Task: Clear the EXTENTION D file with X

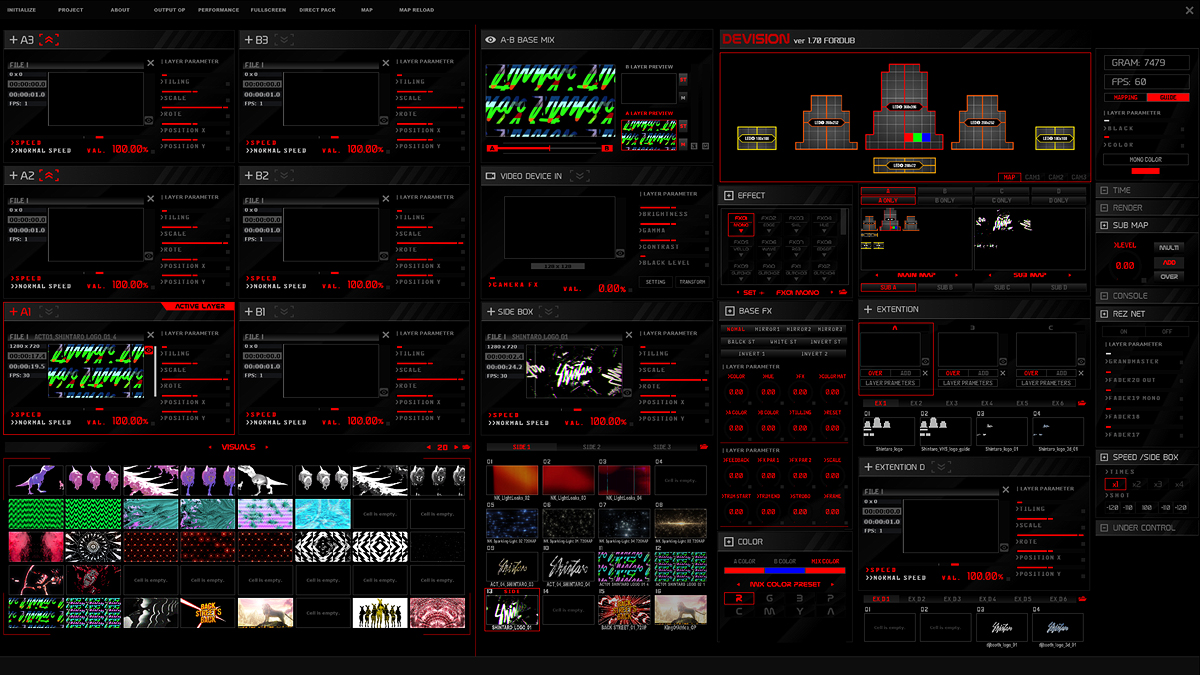Action: [1007, 491]
